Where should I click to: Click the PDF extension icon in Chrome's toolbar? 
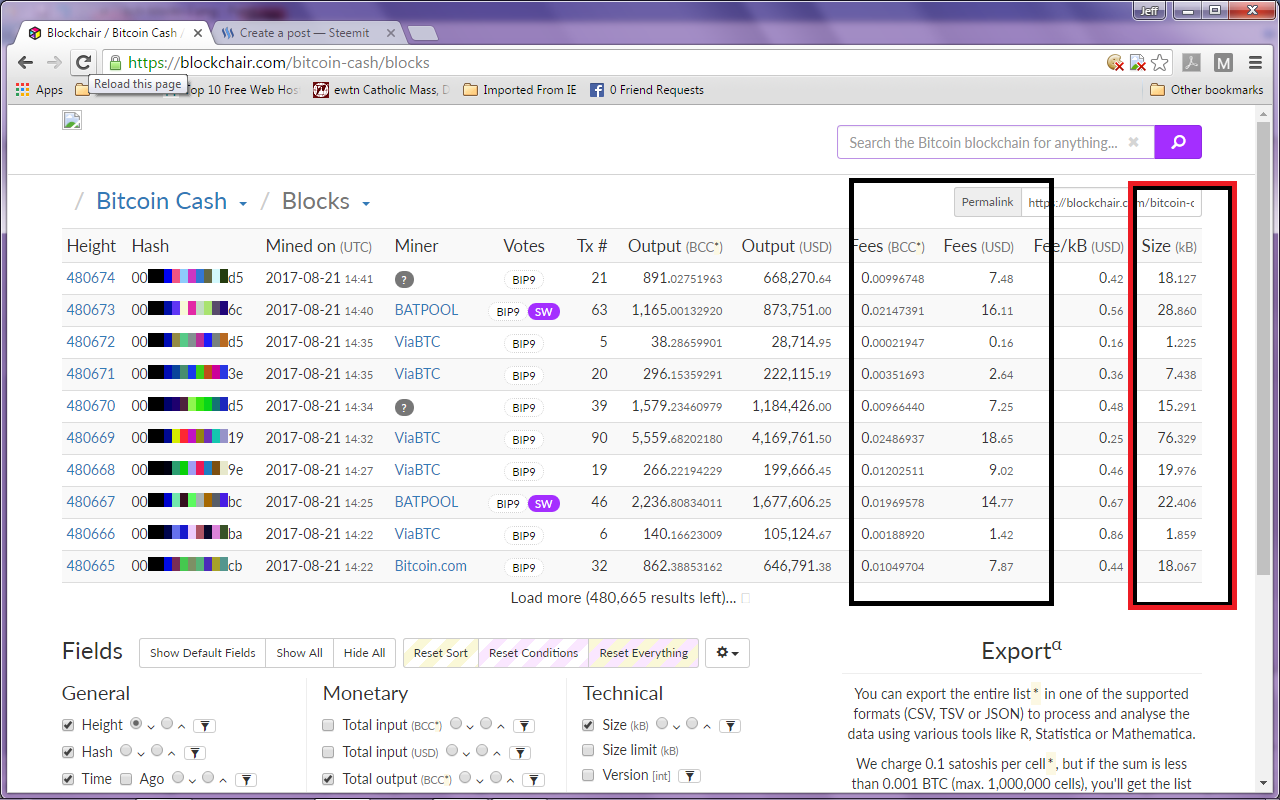pyautogui.click(x=1192, y=63)
